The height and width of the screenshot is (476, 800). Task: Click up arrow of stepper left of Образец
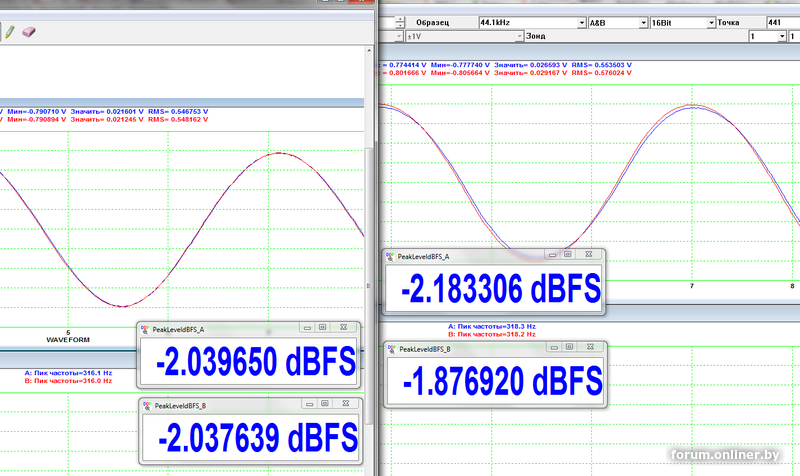click(402, 17)
